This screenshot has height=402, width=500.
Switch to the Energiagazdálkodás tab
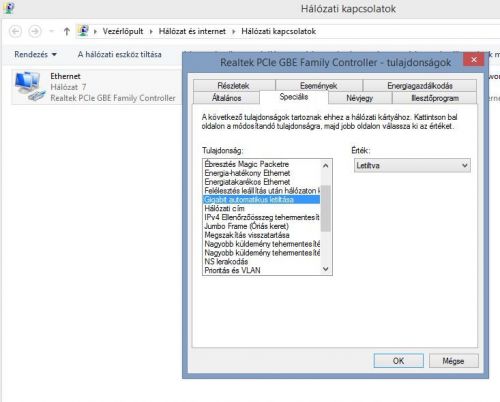(x=420, y=86)
